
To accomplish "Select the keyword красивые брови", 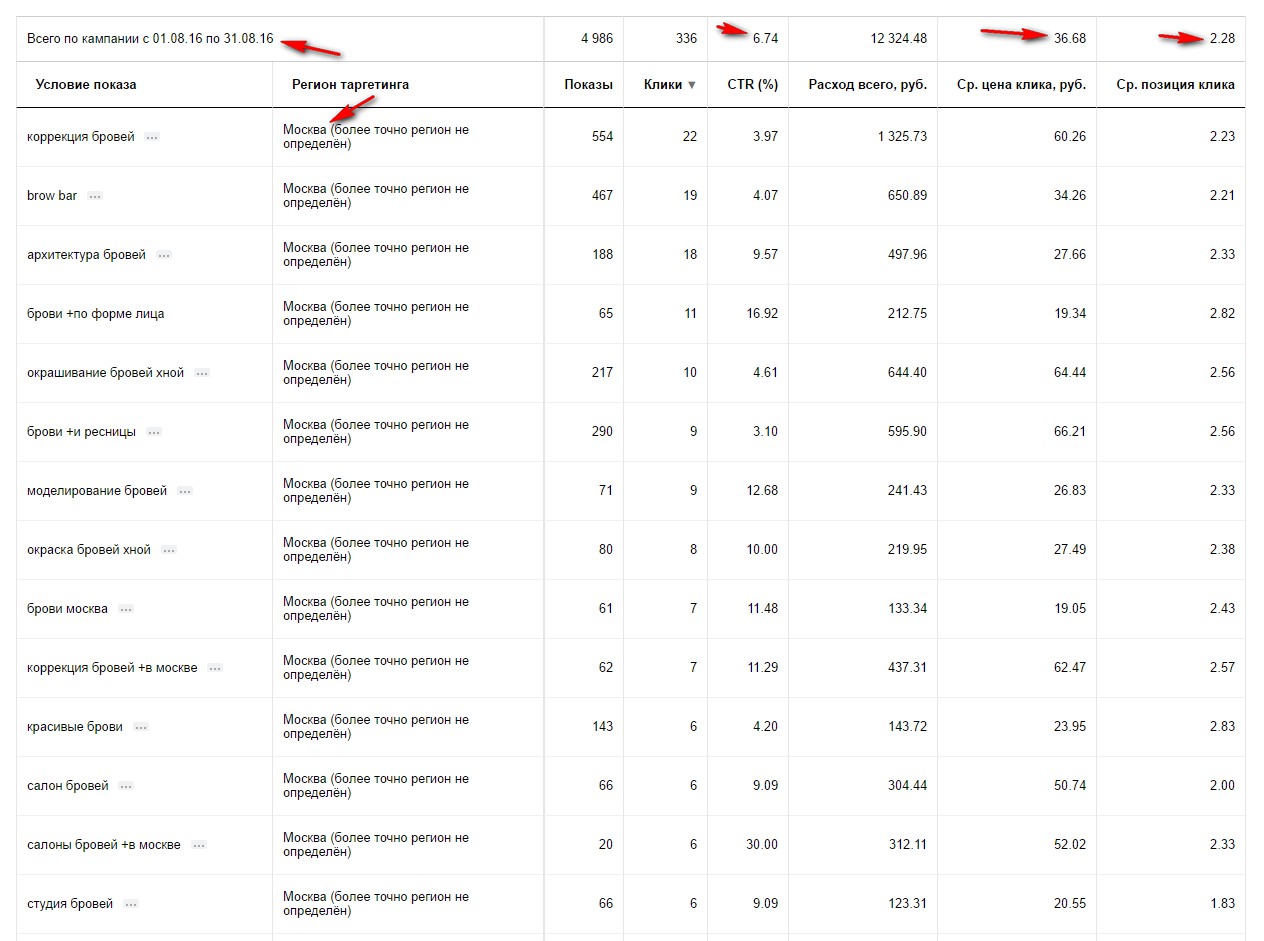I will (x=75, y=727).
